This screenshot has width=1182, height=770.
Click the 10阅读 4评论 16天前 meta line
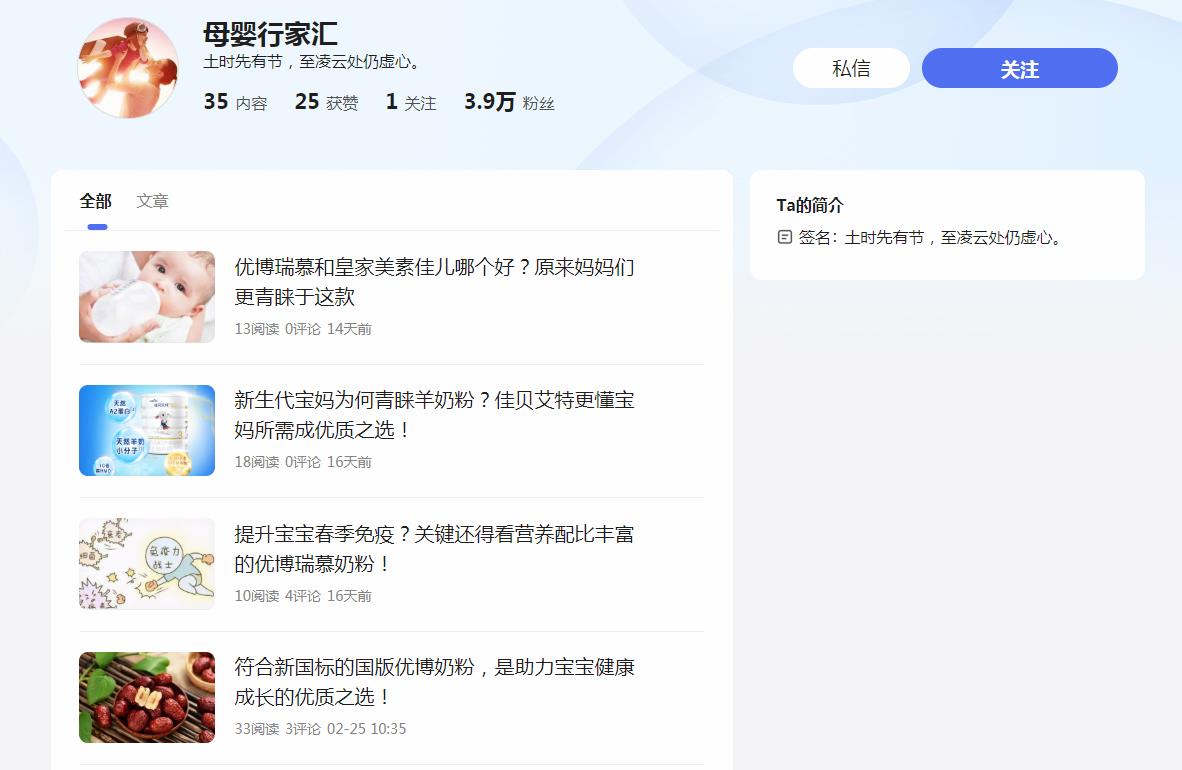[303, 596]
